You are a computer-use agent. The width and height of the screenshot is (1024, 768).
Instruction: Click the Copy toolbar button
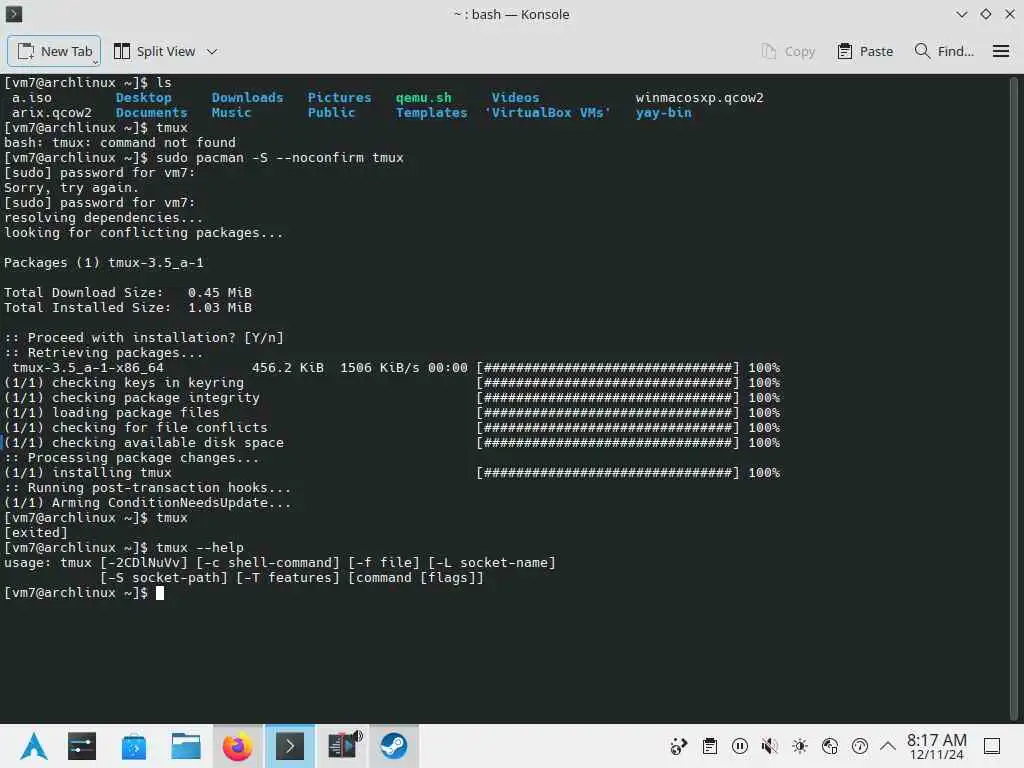(789, 51)
